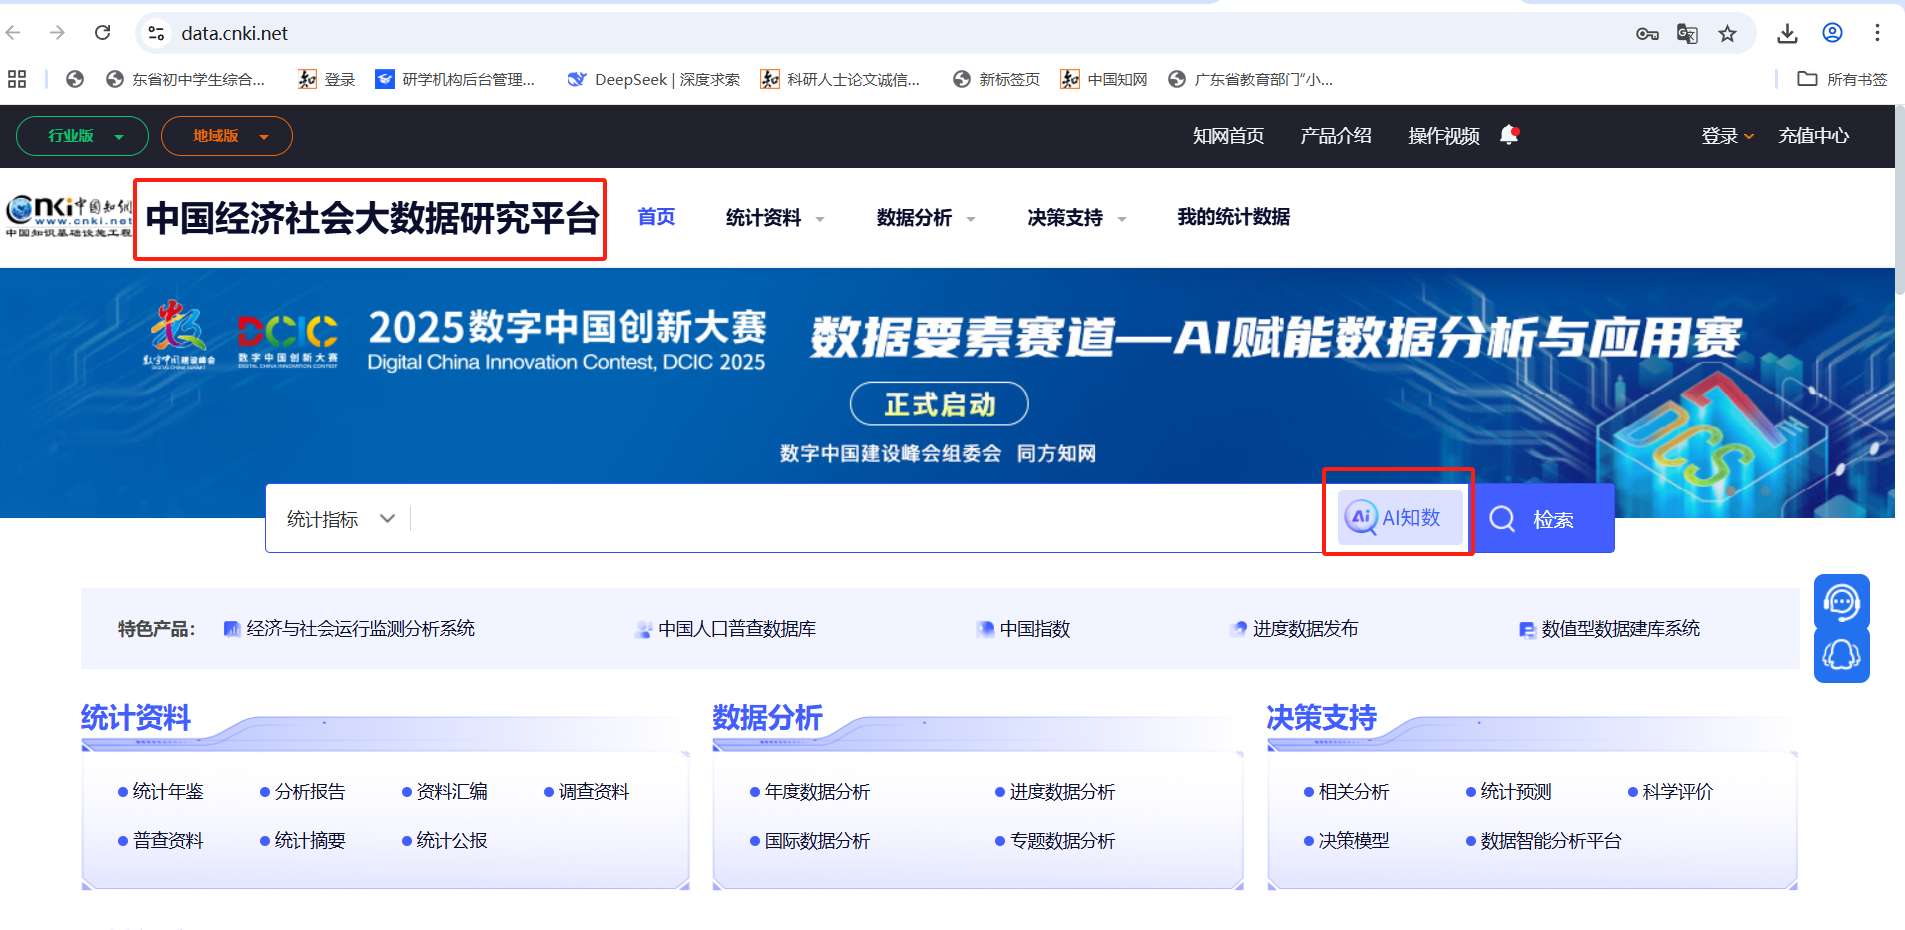Click the notification bell icon

tap(1509, 135)
